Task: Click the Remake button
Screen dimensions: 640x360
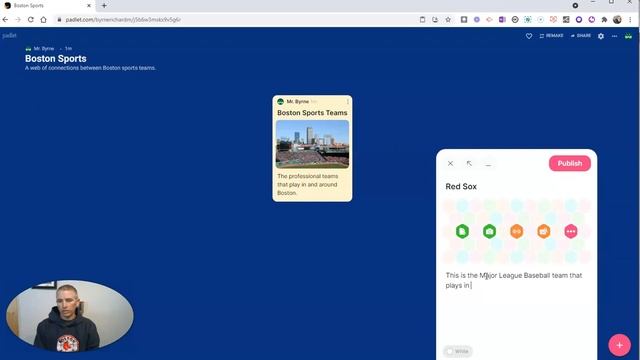Action: click(551, 36)
